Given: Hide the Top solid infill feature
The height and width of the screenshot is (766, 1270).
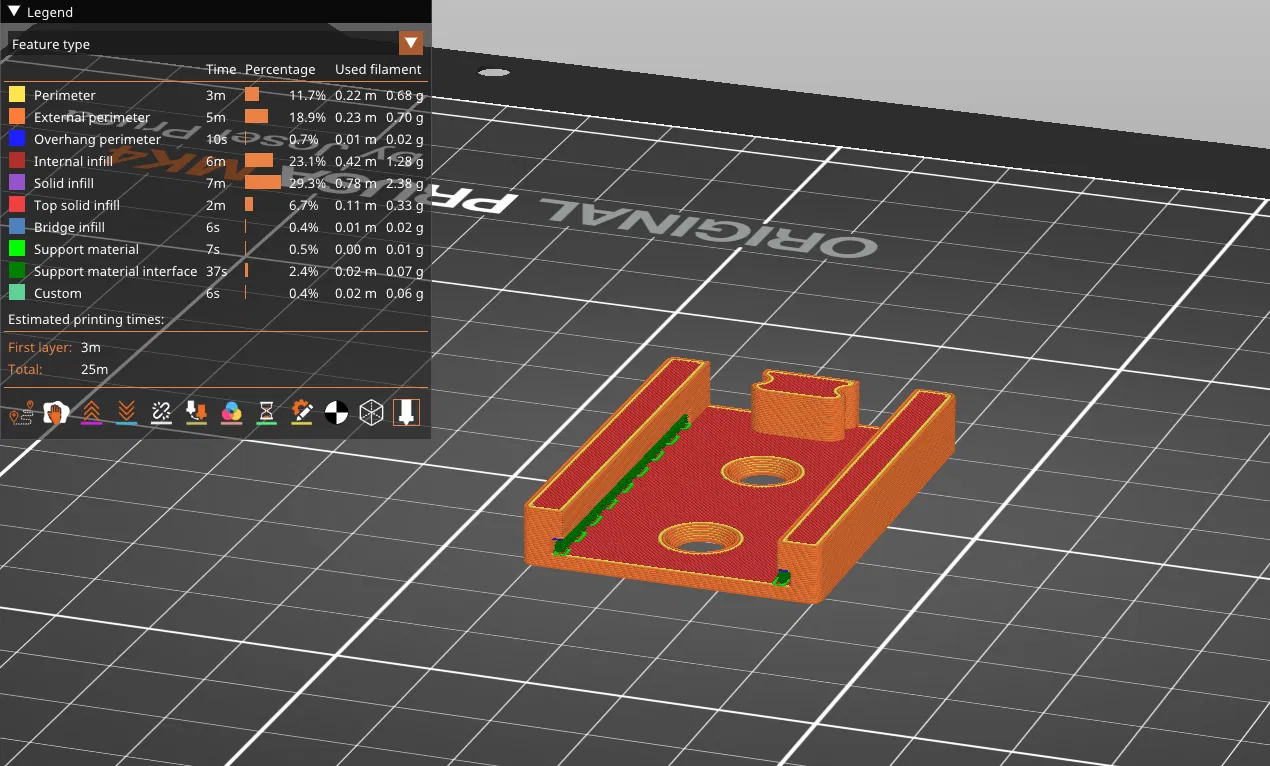Looking at the screenshot, I should pos(215,205).
